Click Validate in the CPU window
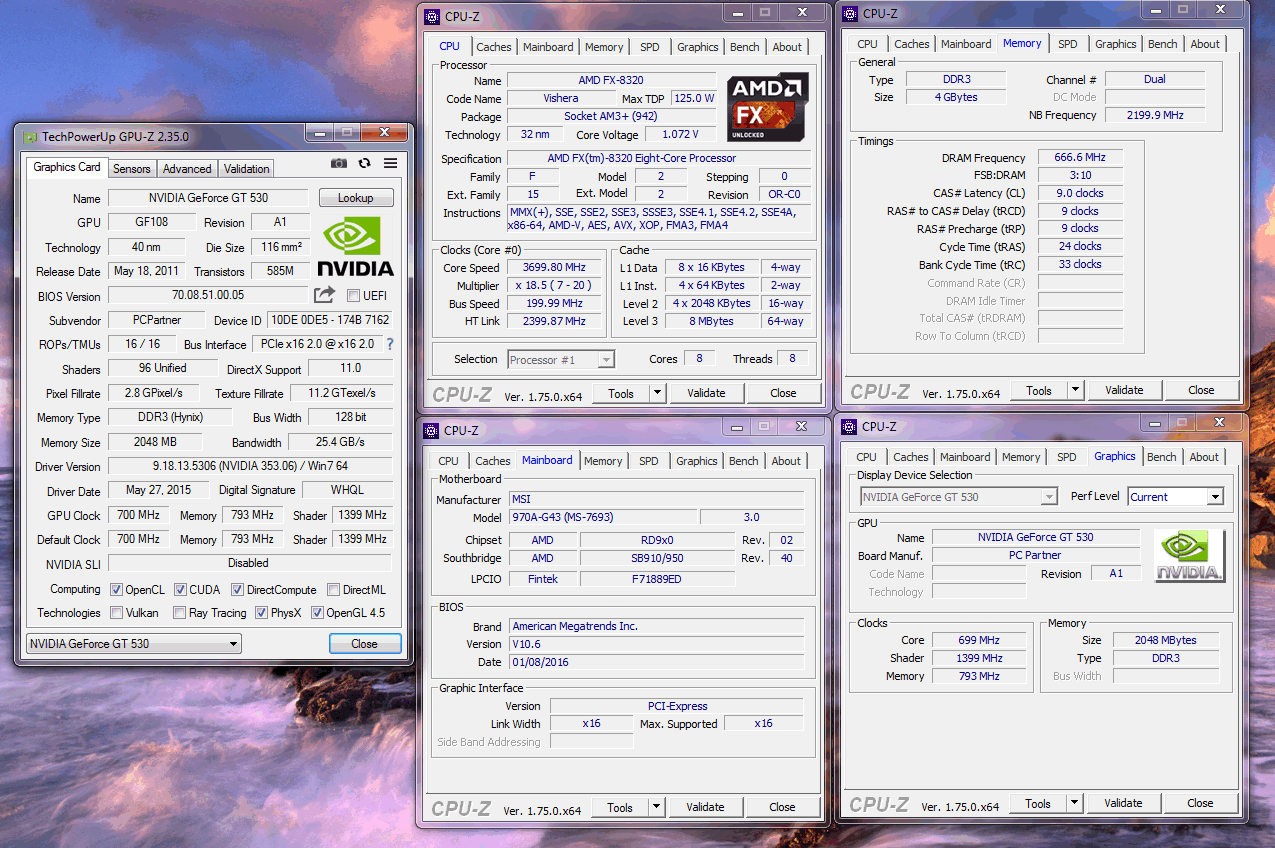This screenshot has height=848, width=1275. (x=706, y=393)
